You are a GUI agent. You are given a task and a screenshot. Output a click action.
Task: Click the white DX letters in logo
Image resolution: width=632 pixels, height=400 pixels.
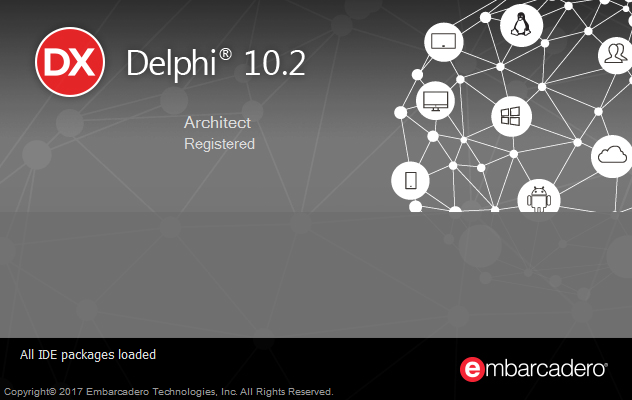(x=70, y=62)
